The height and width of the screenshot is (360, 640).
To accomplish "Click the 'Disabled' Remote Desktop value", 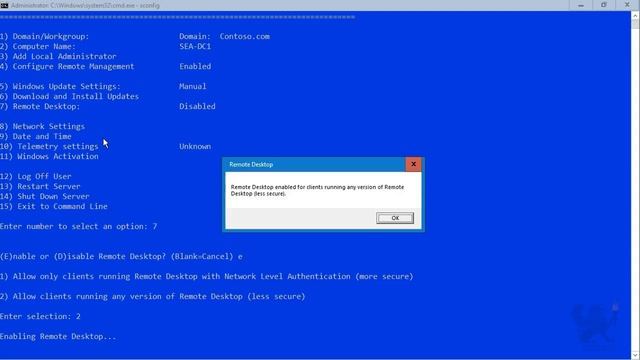I will coord(197,106).
